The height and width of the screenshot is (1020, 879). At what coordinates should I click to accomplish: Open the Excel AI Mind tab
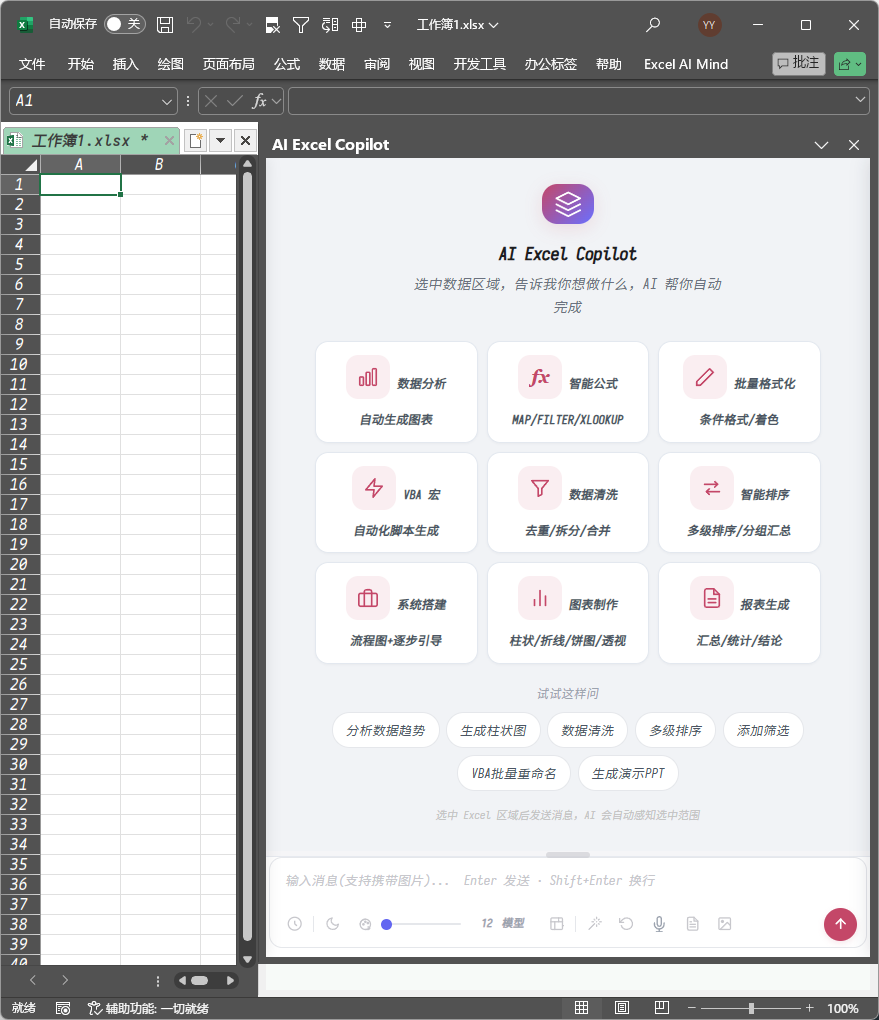coord(686,64)
